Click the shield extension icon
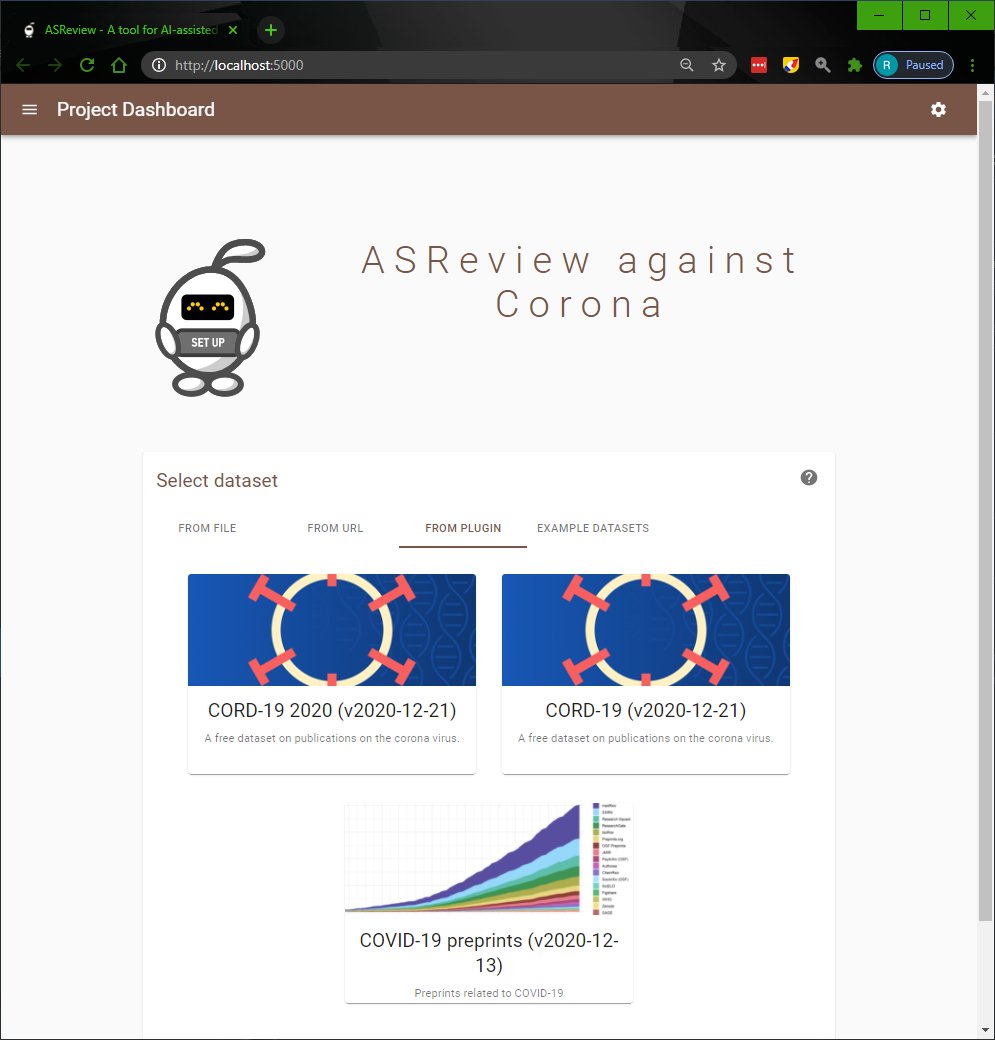 tap(791, 65)
